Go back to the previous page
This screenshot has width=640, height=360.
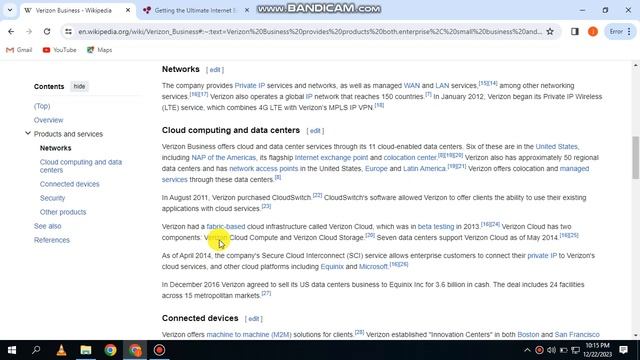[11, 31]
